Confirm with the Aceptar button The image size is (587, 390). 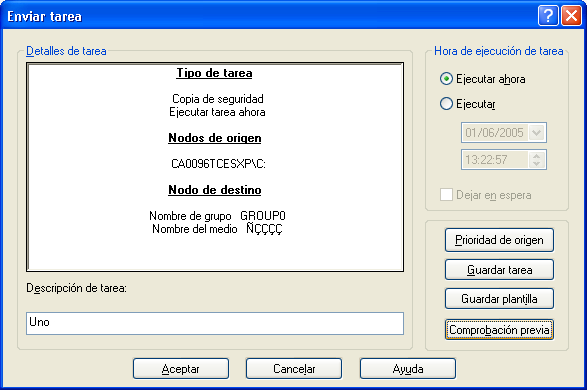tap(181, 369)
